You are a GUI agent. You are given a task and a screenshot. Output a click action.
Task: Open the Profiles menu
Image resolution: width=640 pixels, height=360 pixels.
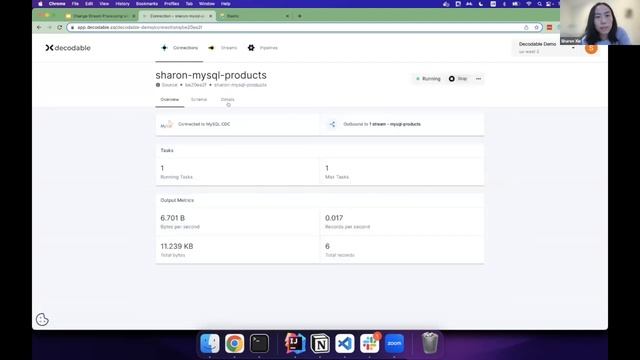(x=171, y=4)
